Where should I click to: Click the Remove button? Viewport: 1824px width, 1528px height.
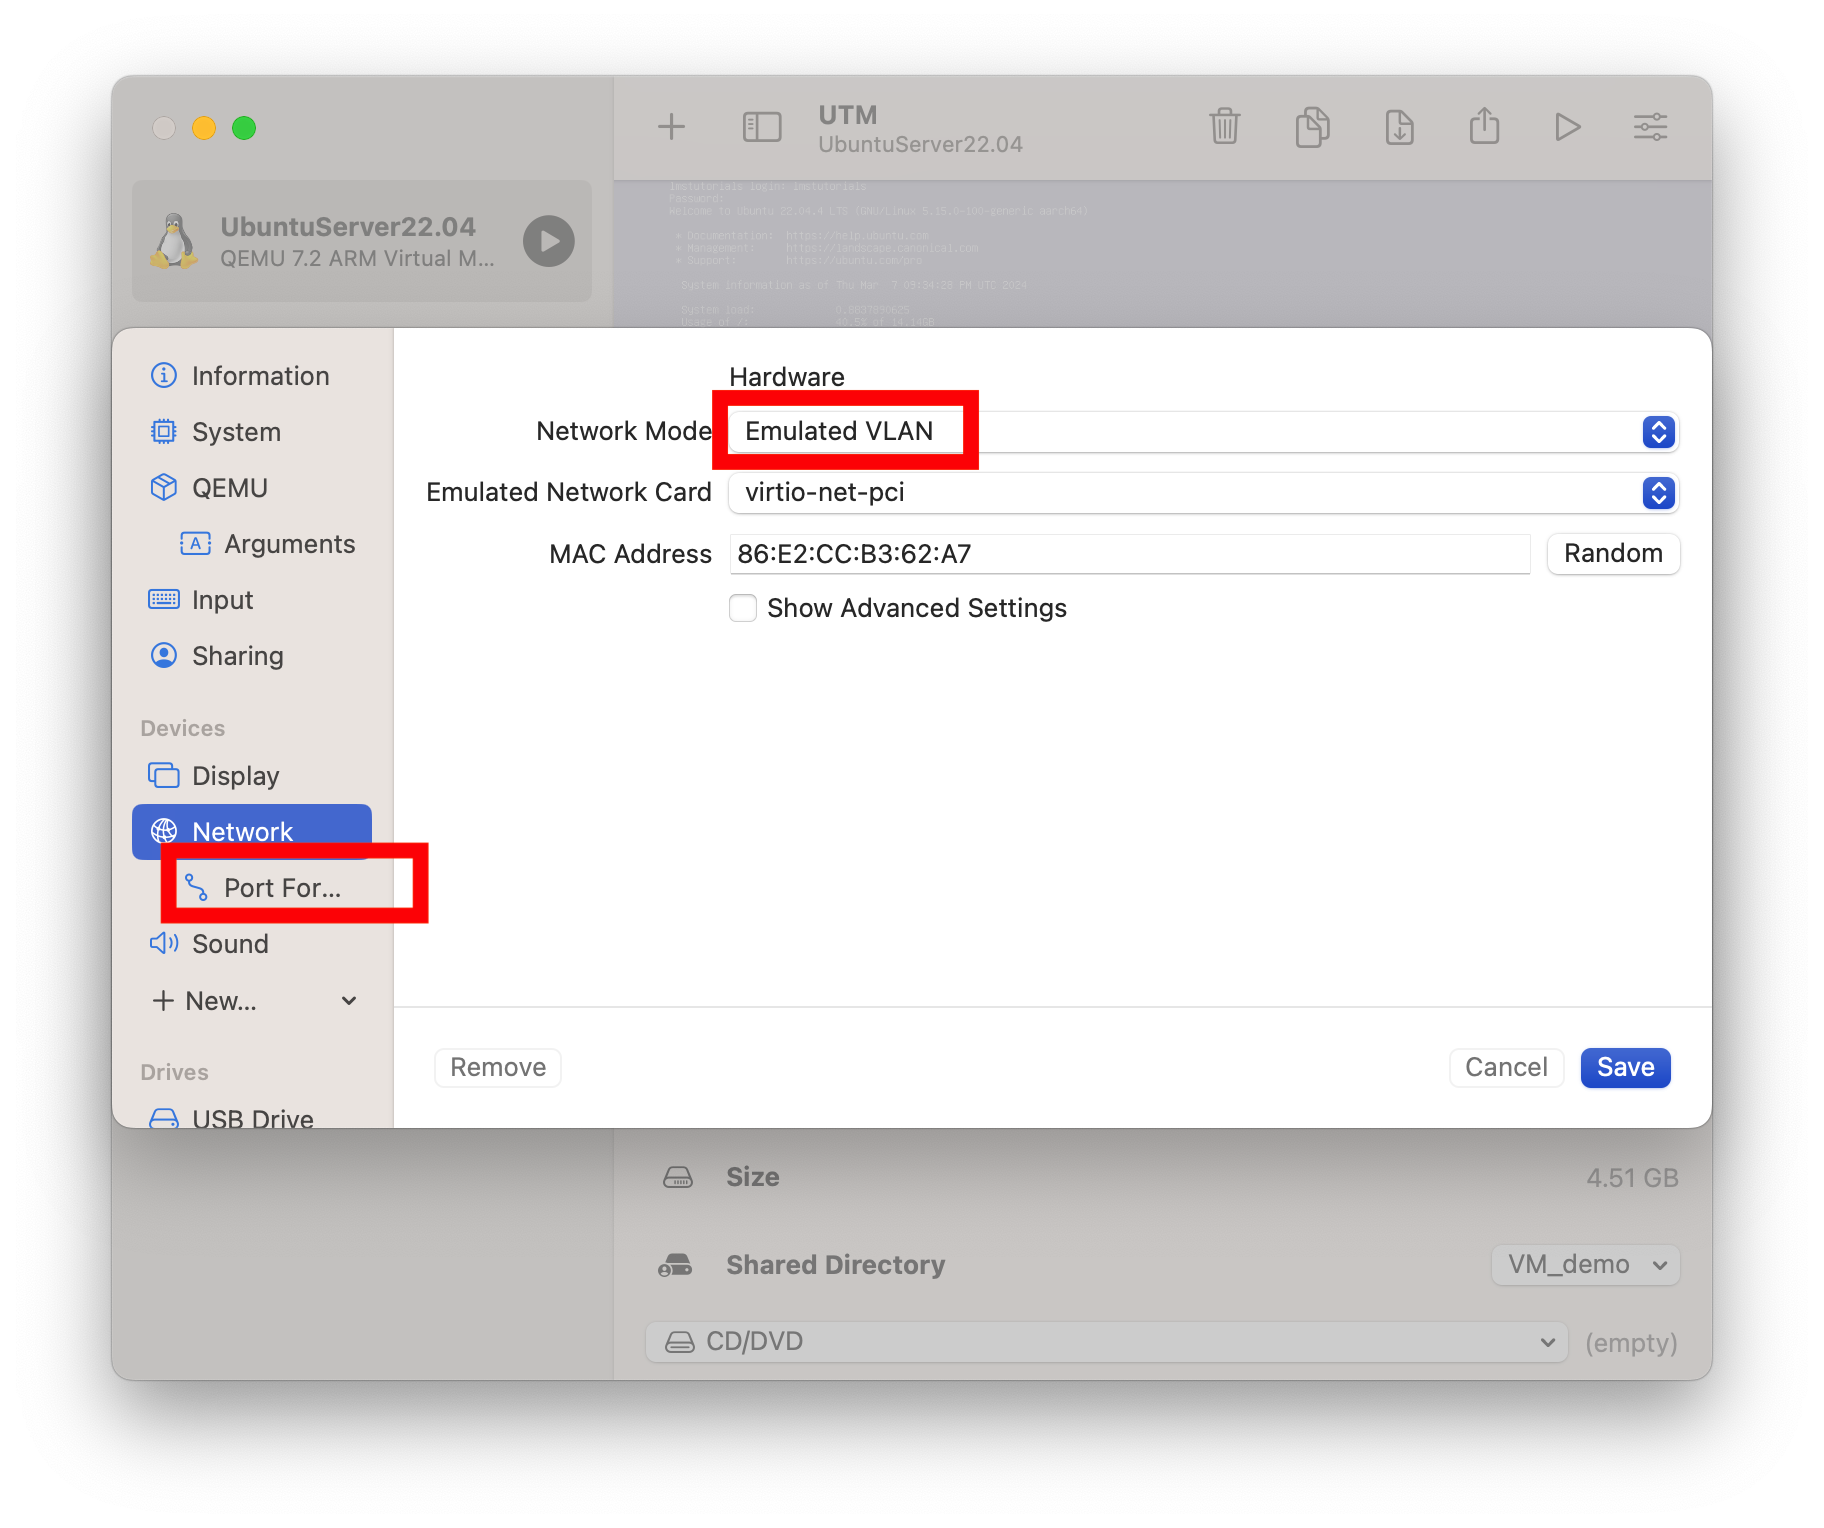tap(498, 1068)
